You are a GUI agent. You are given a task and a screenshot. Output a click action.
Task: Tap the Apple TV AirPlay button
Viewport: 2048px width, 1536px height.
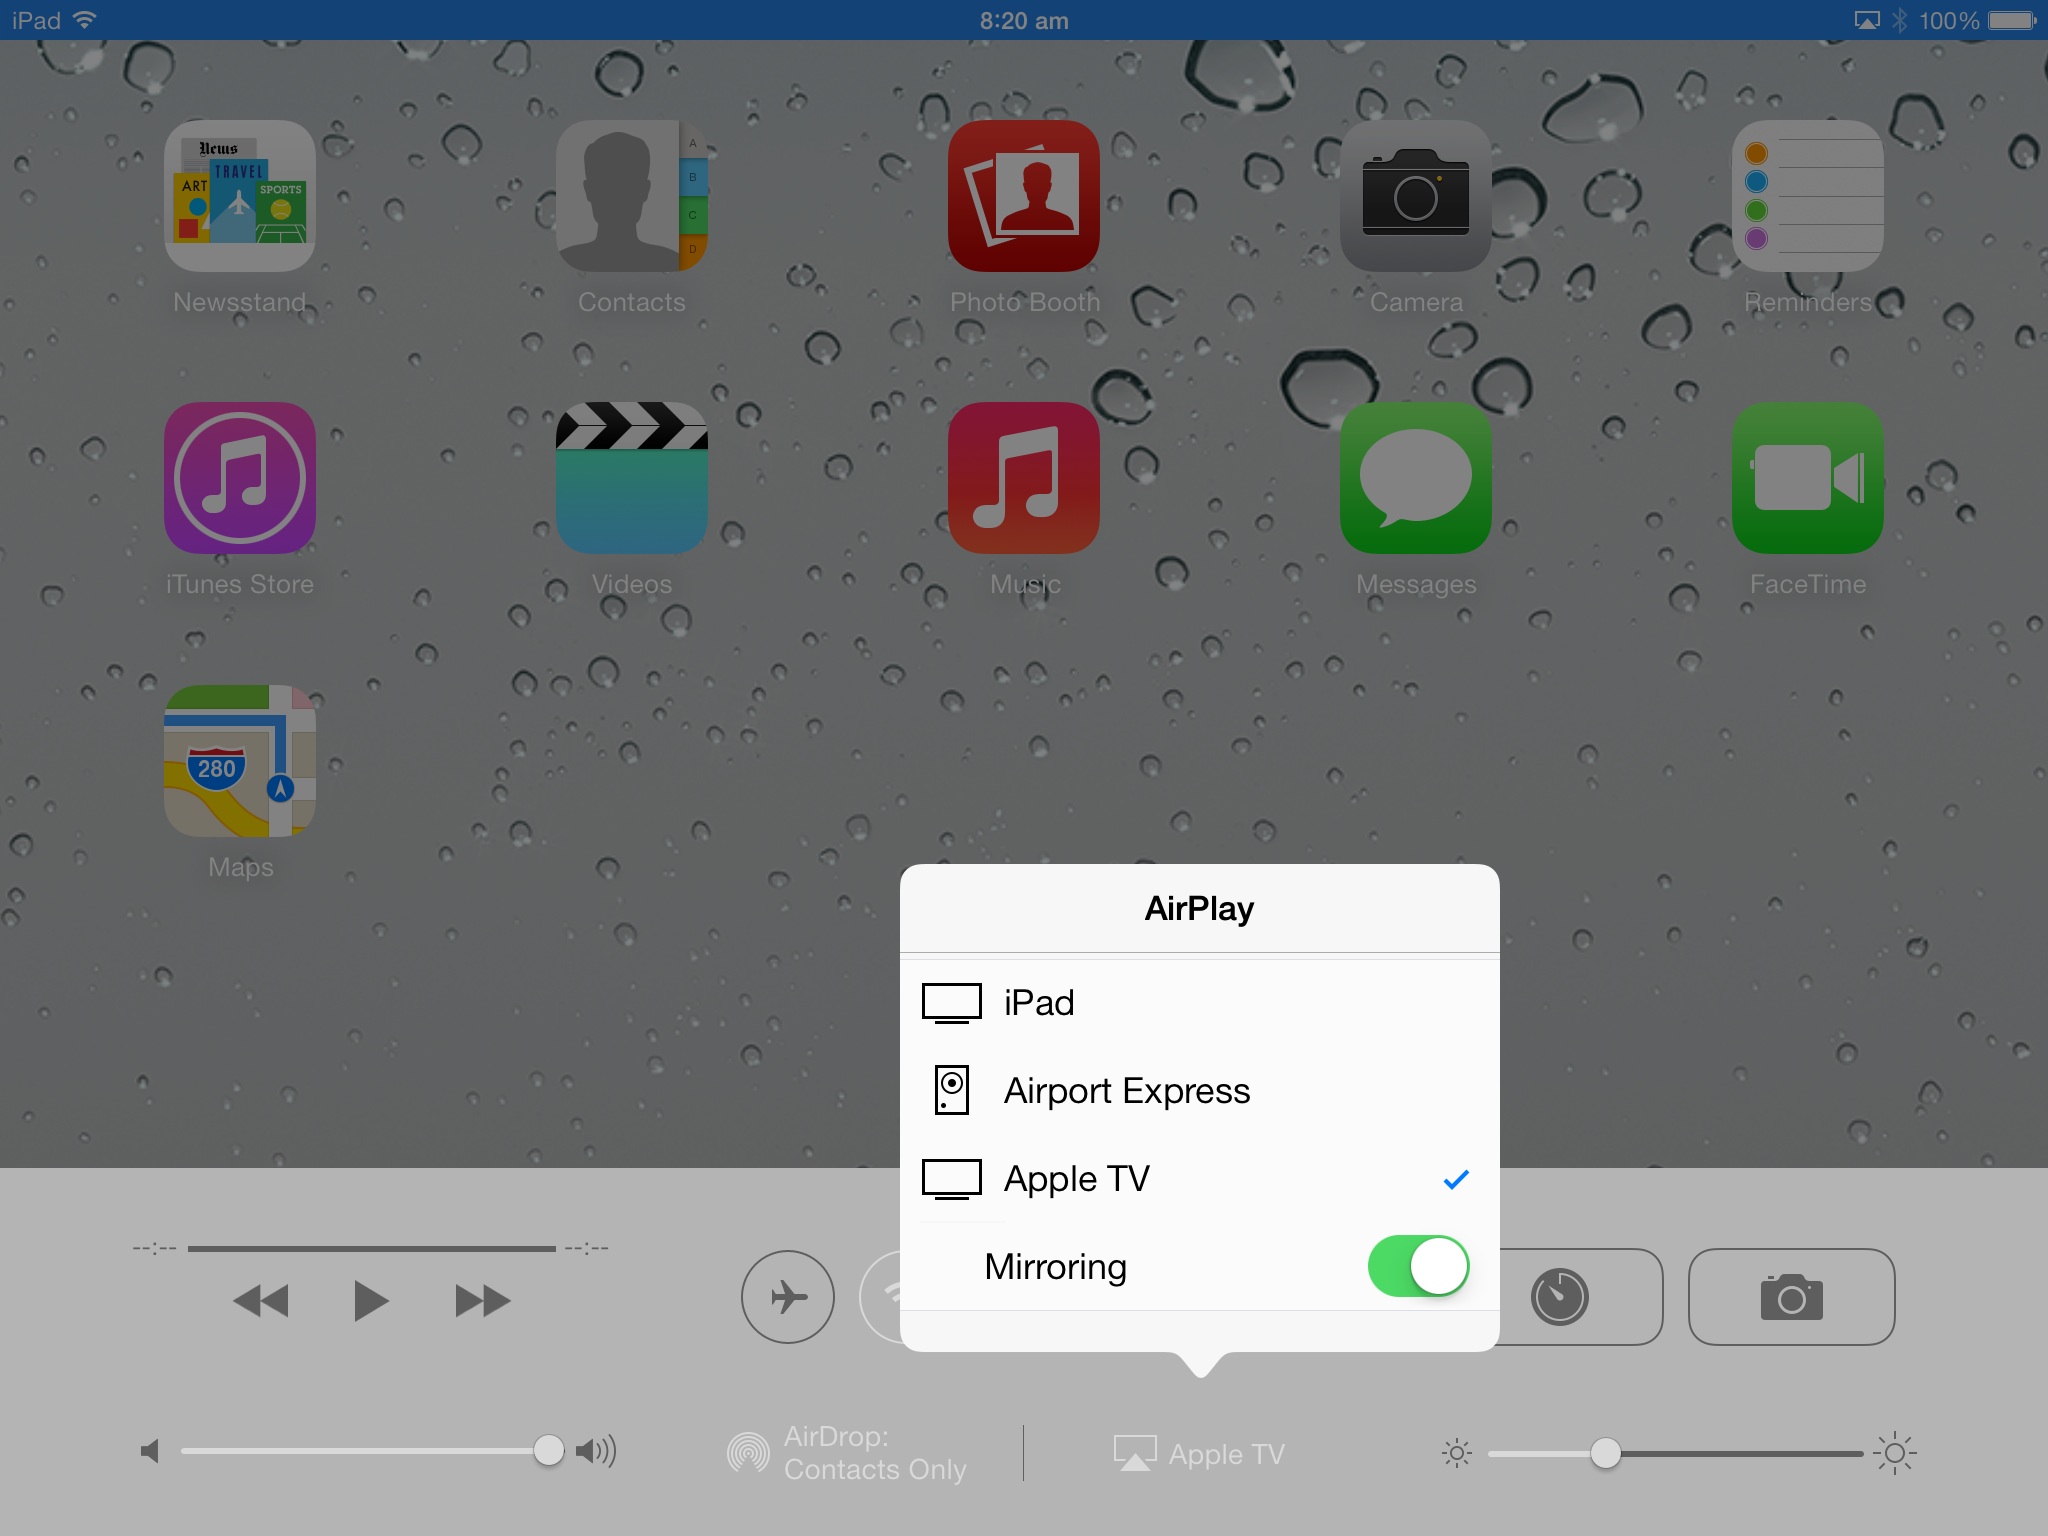click(x=1200, y=1453)
